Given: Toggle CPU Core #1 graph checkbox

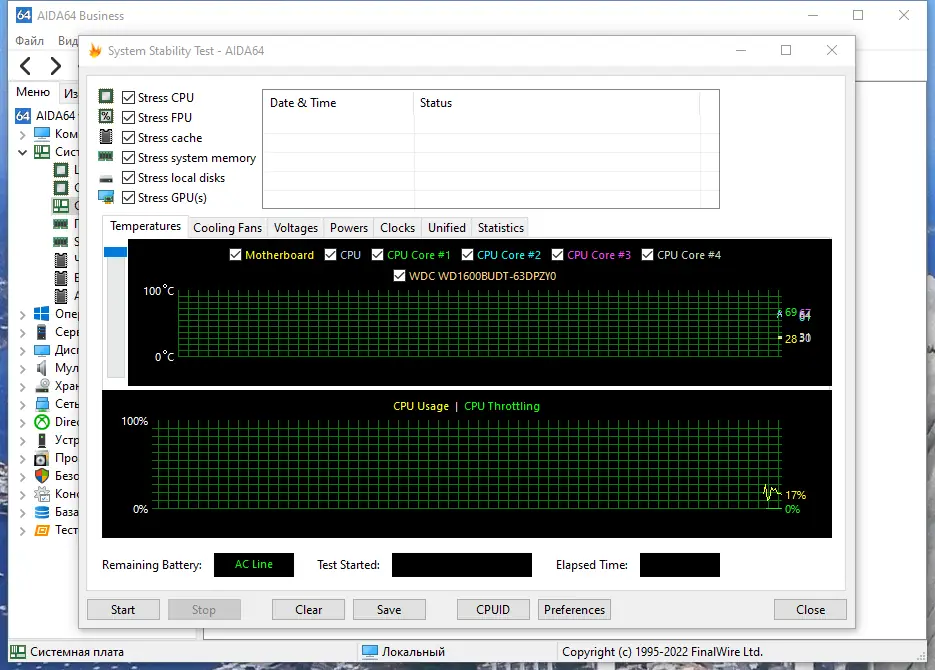Looking at the screenshot, I should coord(377,255).
